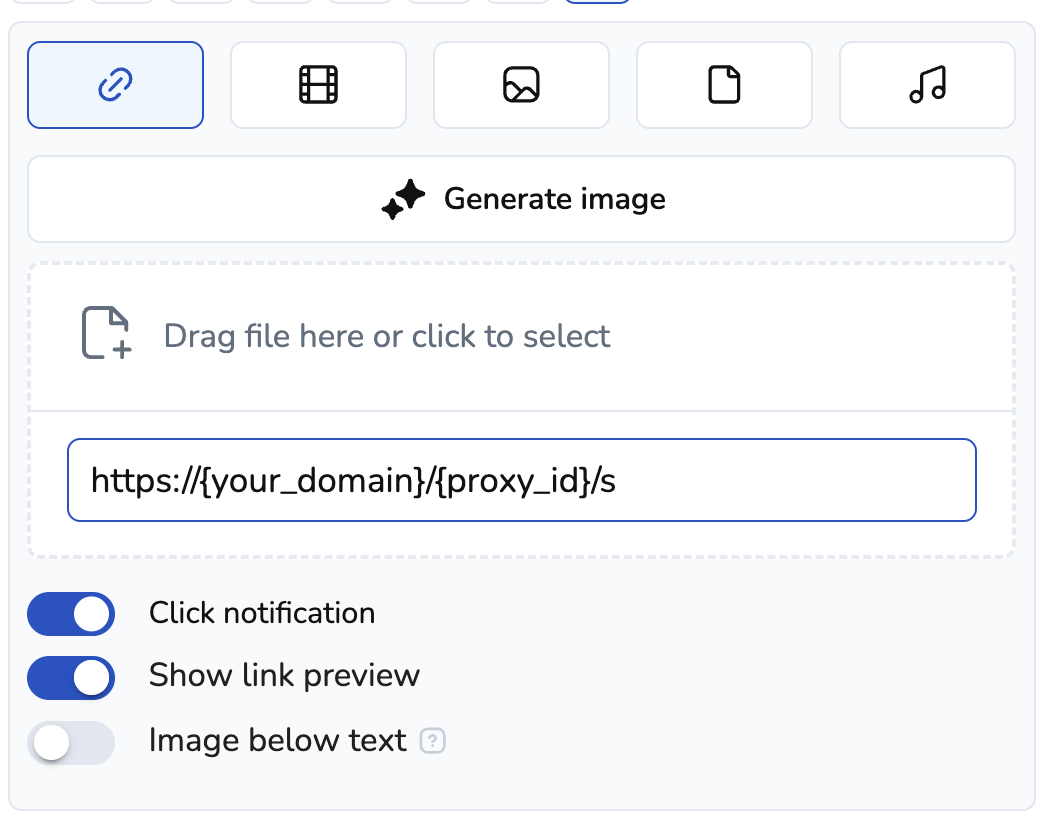Click the 'Show link preview' label
This screenshot has height=822, width=1048.
point(284,676)
